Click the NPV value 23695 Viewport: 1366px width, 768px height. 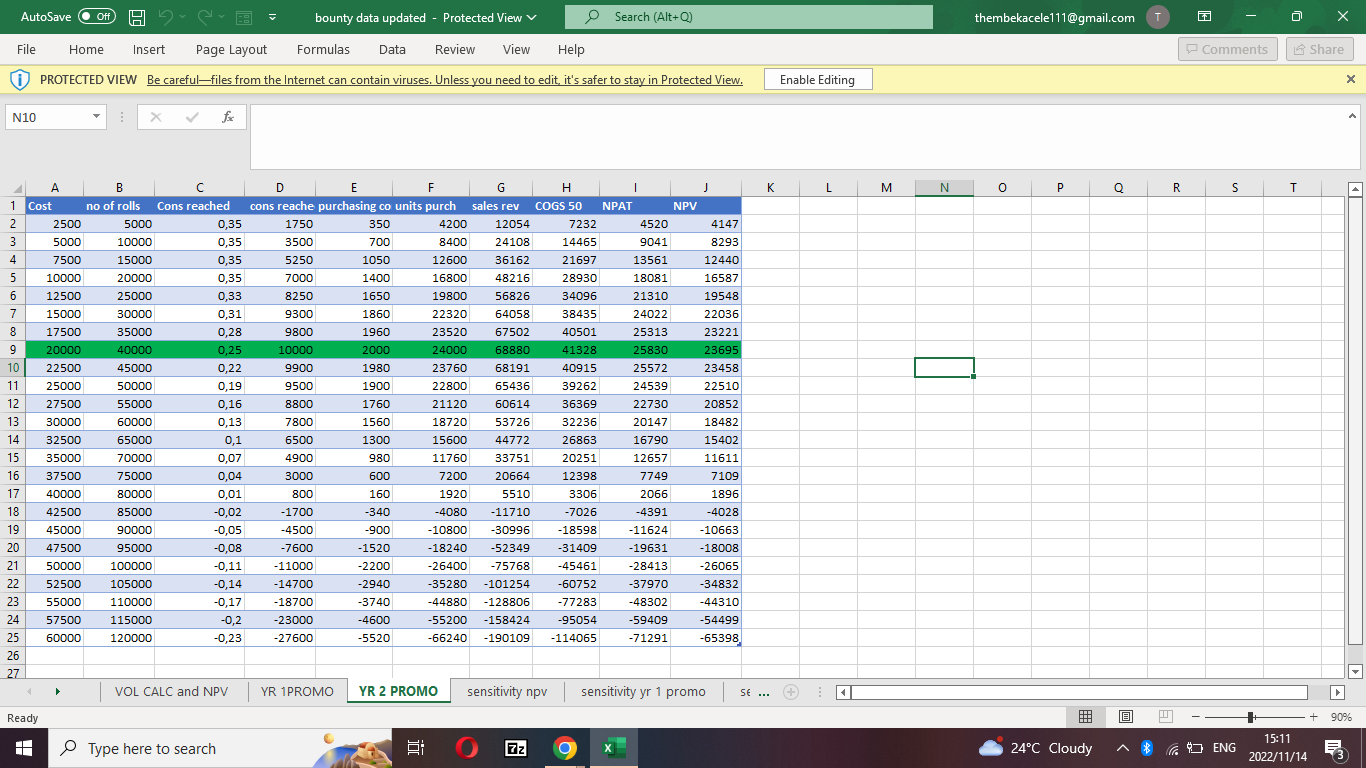(706, 350)
